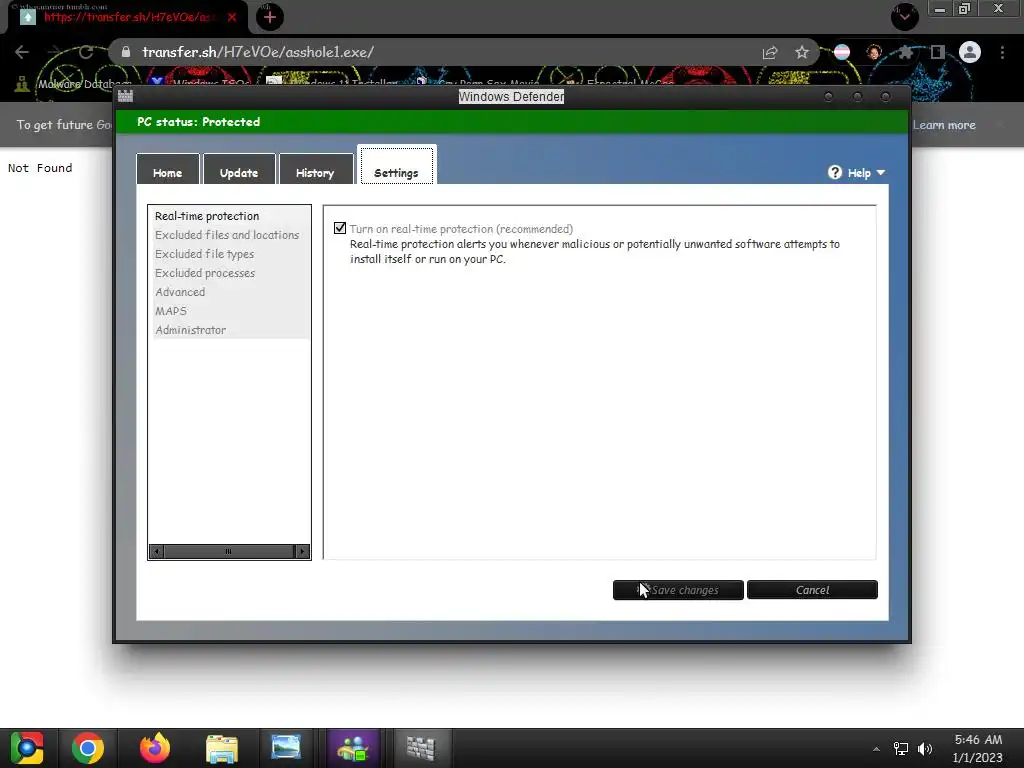
Task: Select the Settings tab
Action: 396,165
